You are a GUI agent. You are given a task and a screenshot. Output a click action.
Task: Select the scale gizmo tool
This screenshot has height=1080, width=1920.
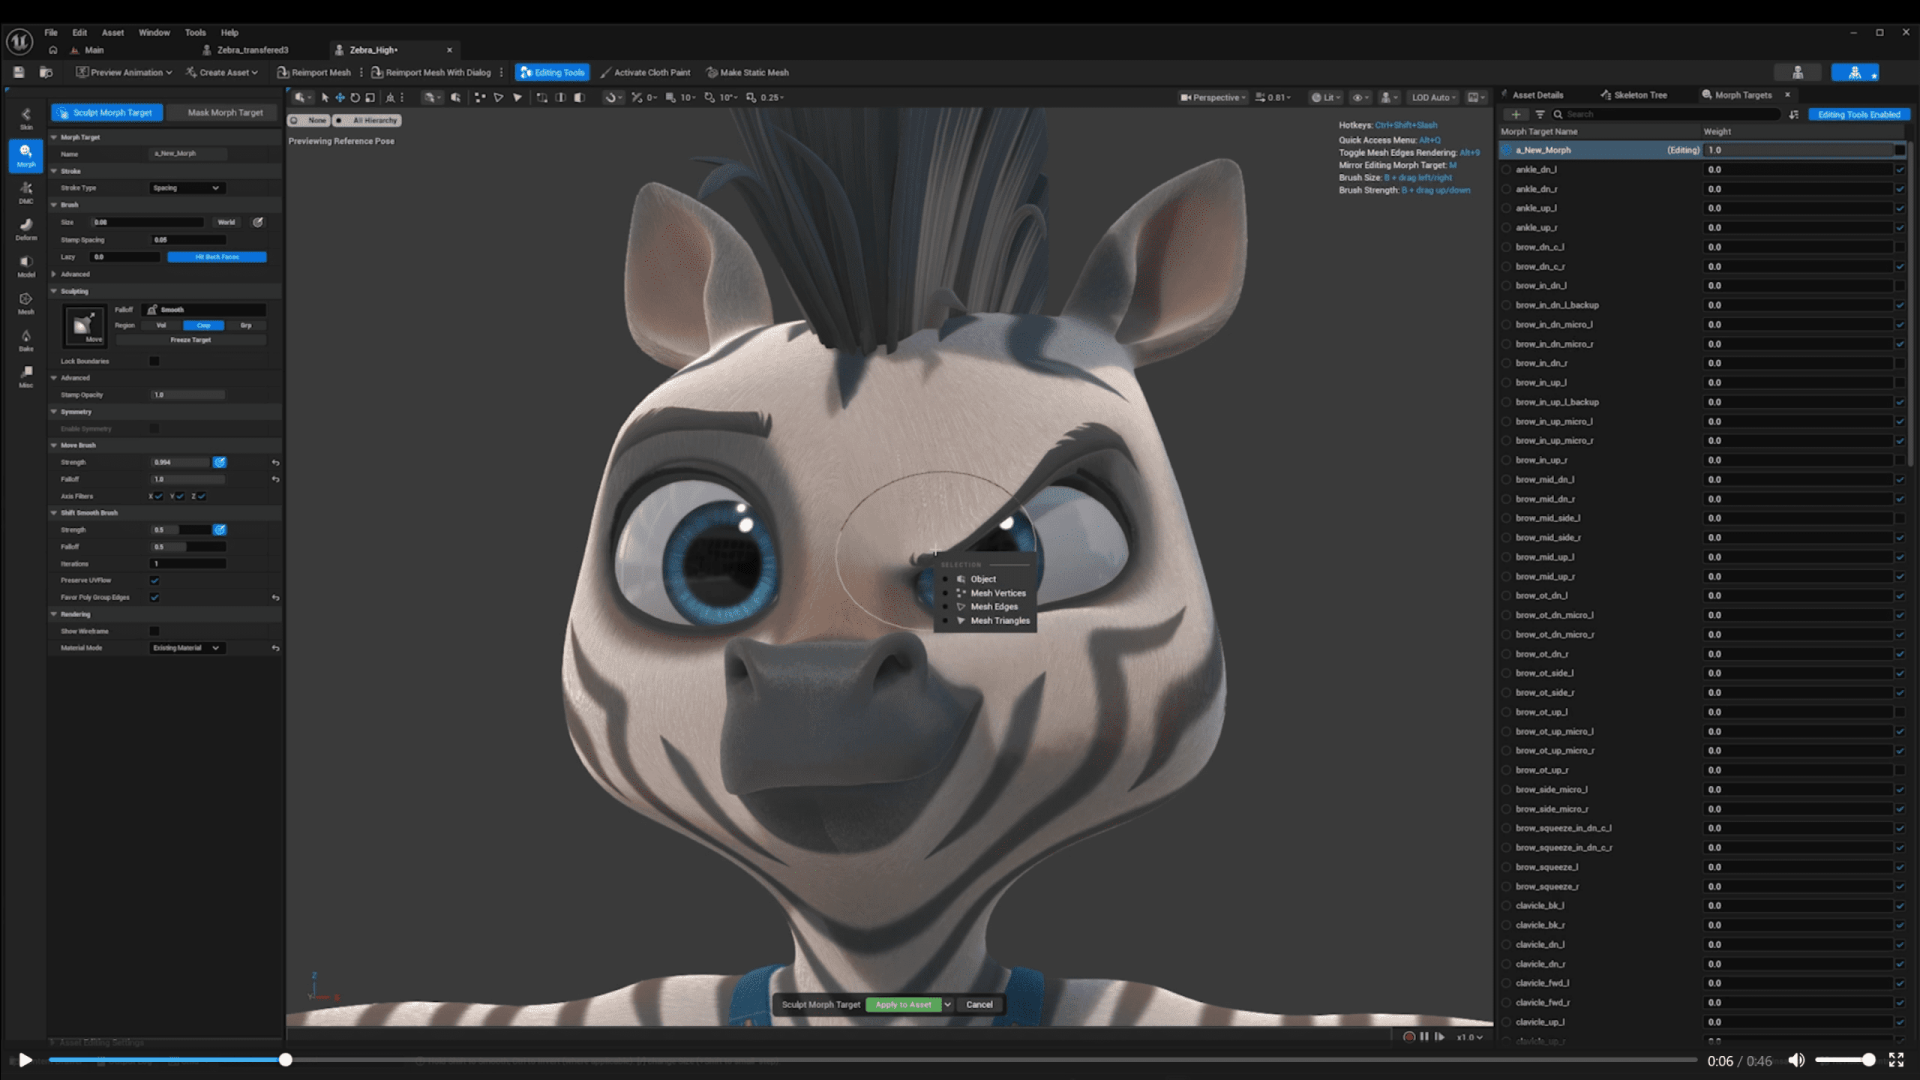pos(370,97)
